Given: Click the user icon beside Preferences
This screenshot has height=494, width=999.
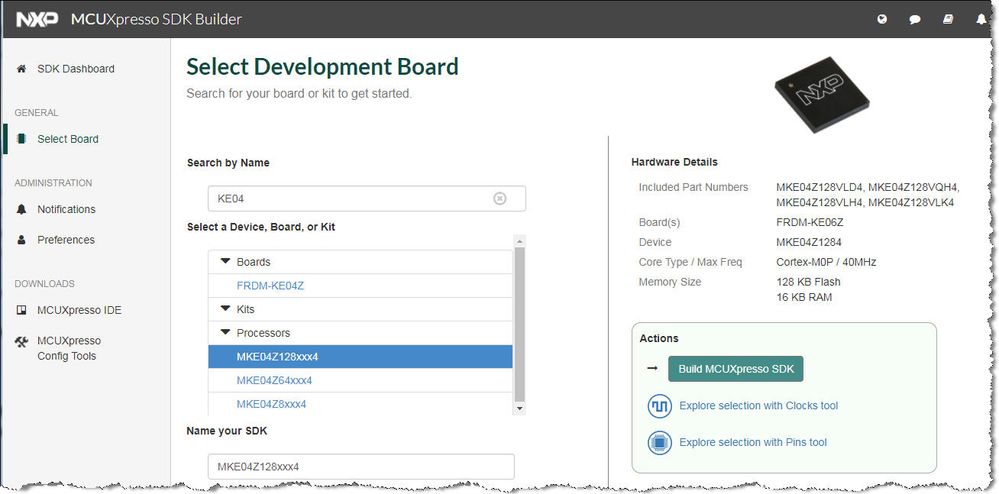Looking at the screenshot, I should coord(22,240).
